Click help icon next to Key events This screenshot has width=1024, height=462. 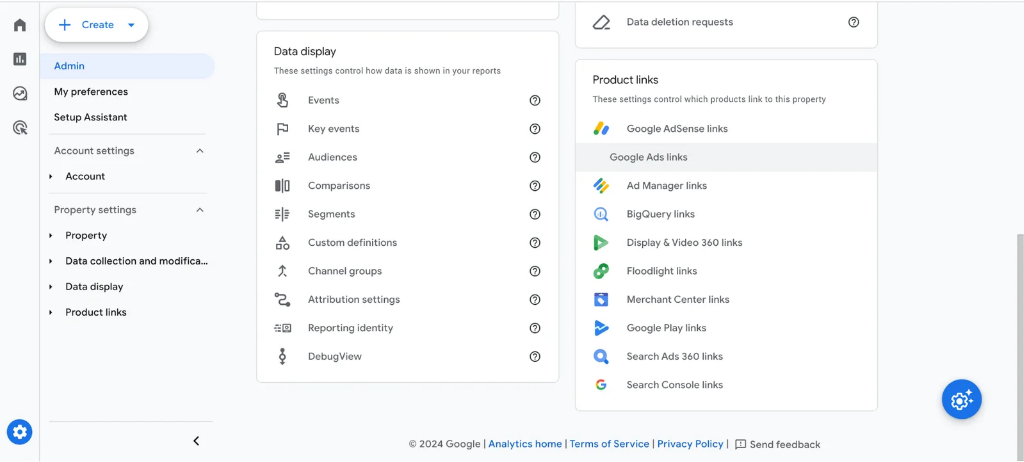click(535, 129)
